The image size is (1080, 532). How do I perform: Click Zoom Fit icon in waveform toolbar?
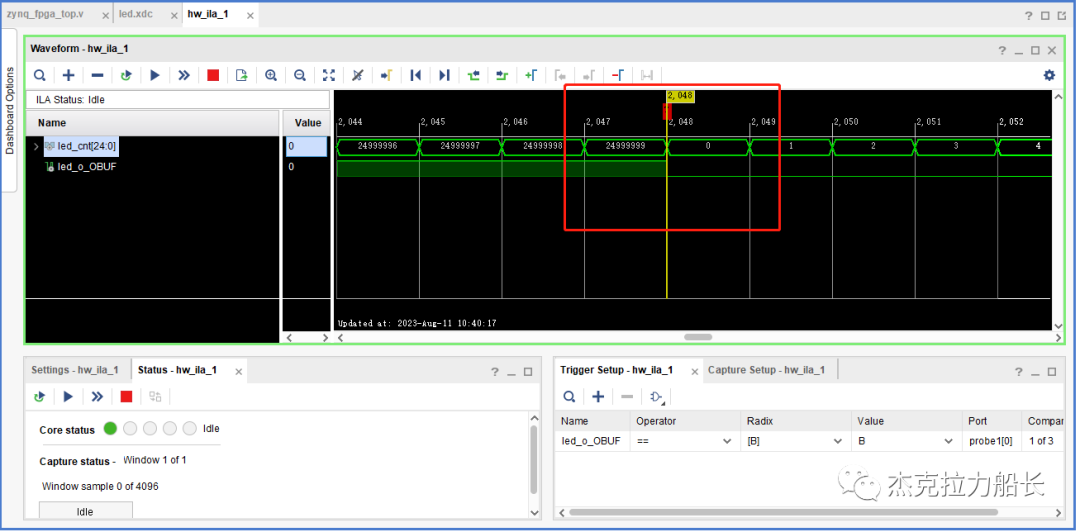329,75
